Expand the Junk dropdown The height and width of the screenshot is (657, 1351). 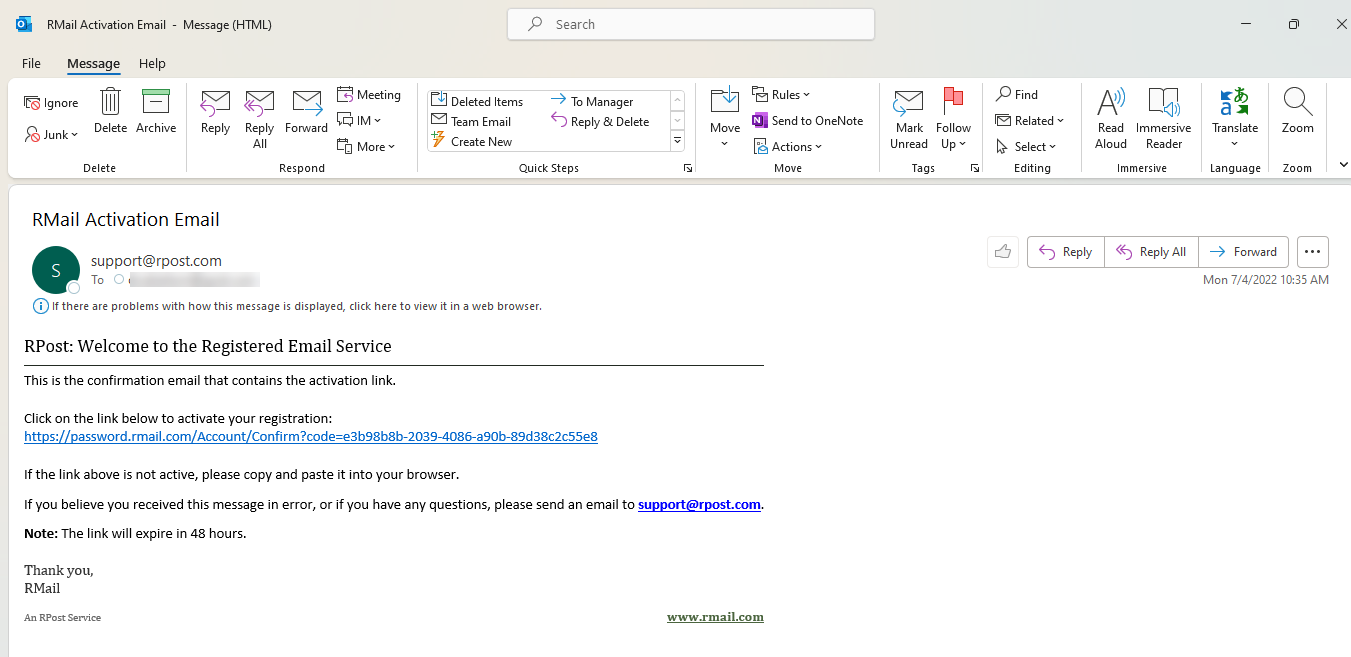coord(52,135)
